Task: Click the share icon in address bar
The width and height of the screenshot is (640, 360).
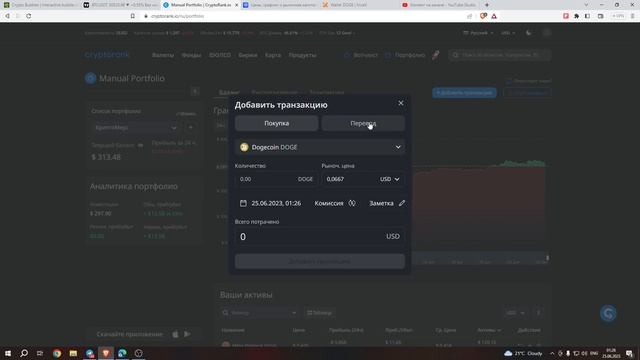Action: (x=469, y=16)
